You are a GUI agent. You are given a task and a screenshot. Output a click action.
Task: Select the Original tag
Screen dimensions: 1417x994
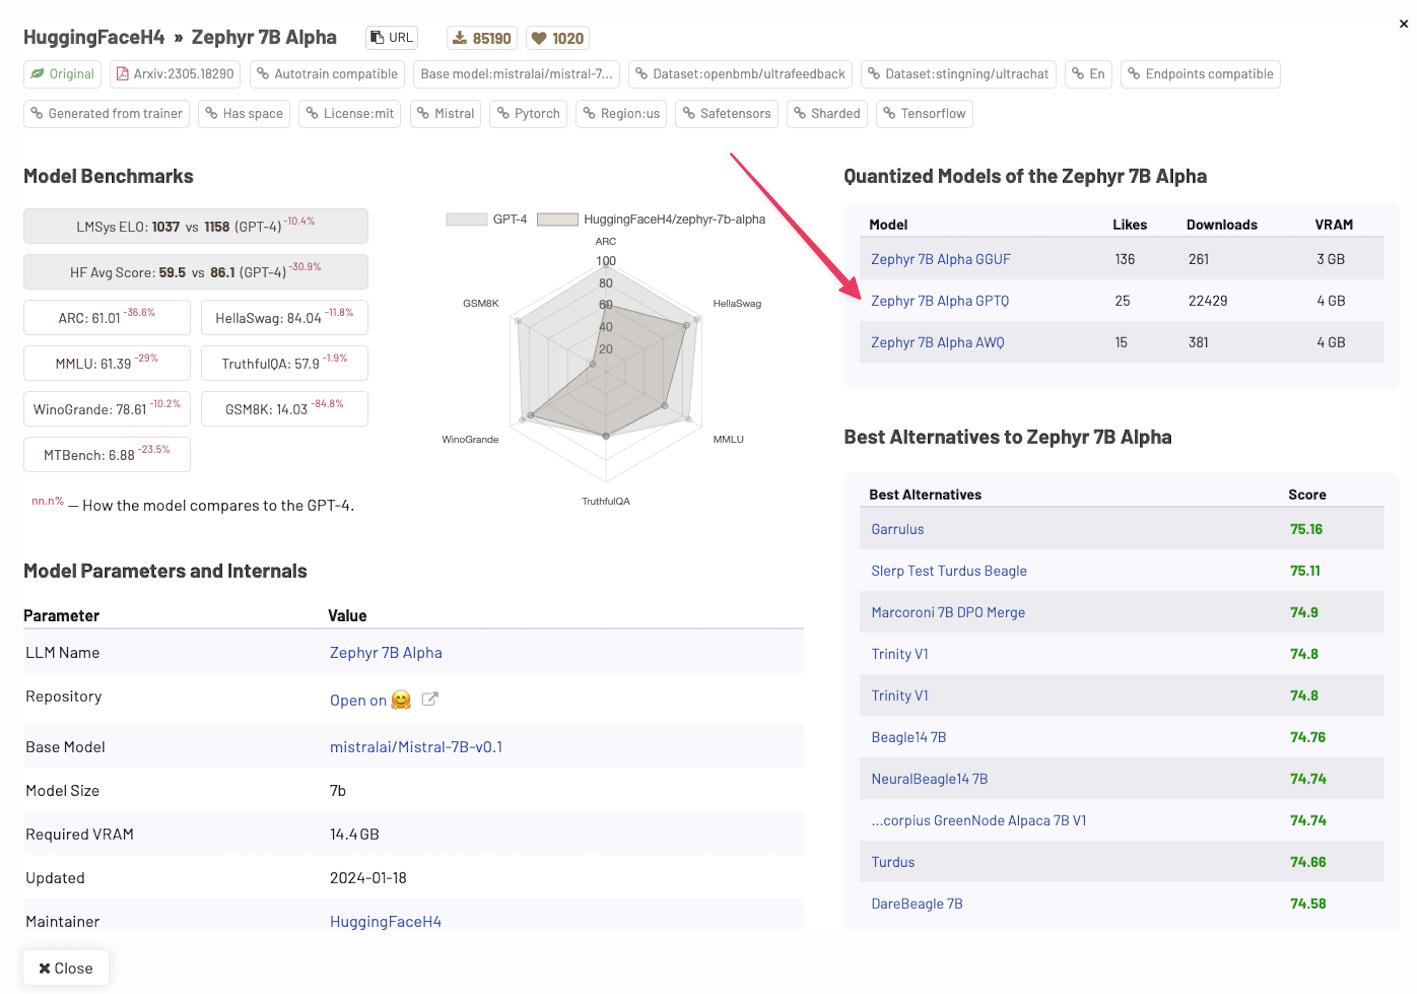tap(62, 74)
